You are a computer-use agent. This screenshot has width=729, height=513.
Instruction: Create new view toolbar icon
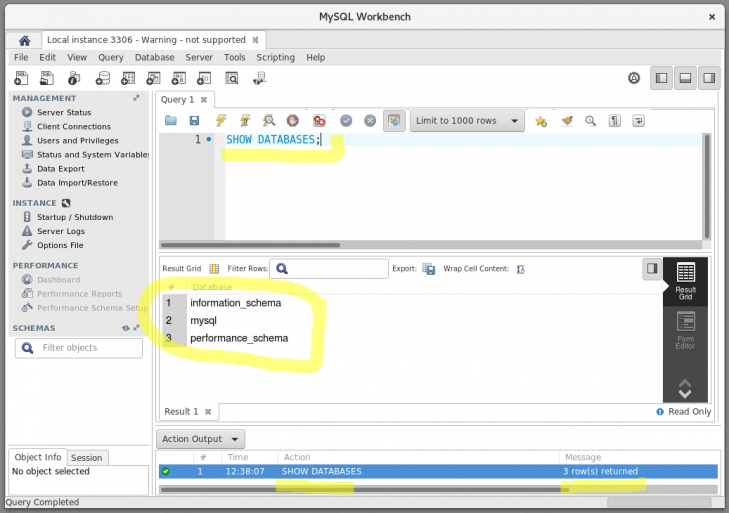(153, 78)
